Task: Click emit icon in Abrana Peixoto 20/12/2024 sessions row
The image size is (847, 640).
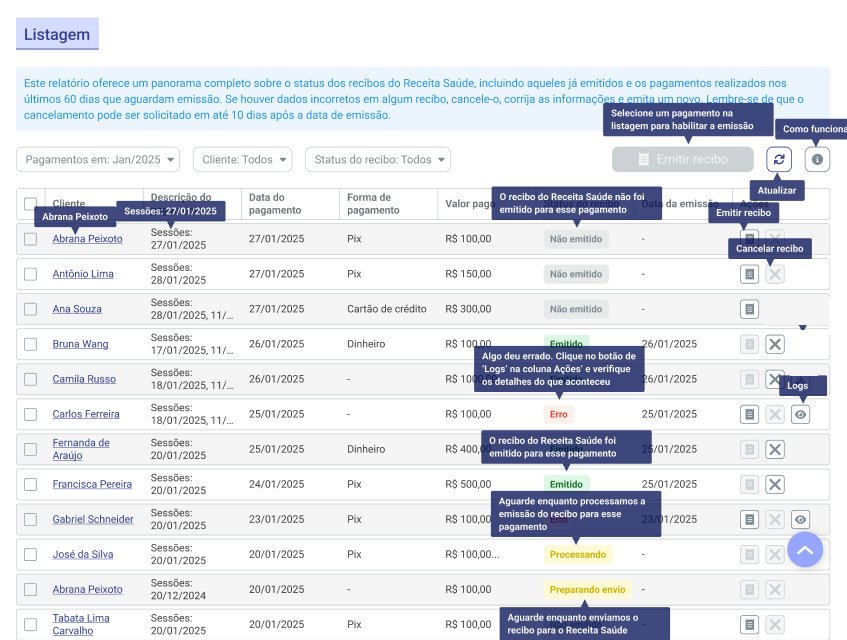Action: (x=749, y=590)
